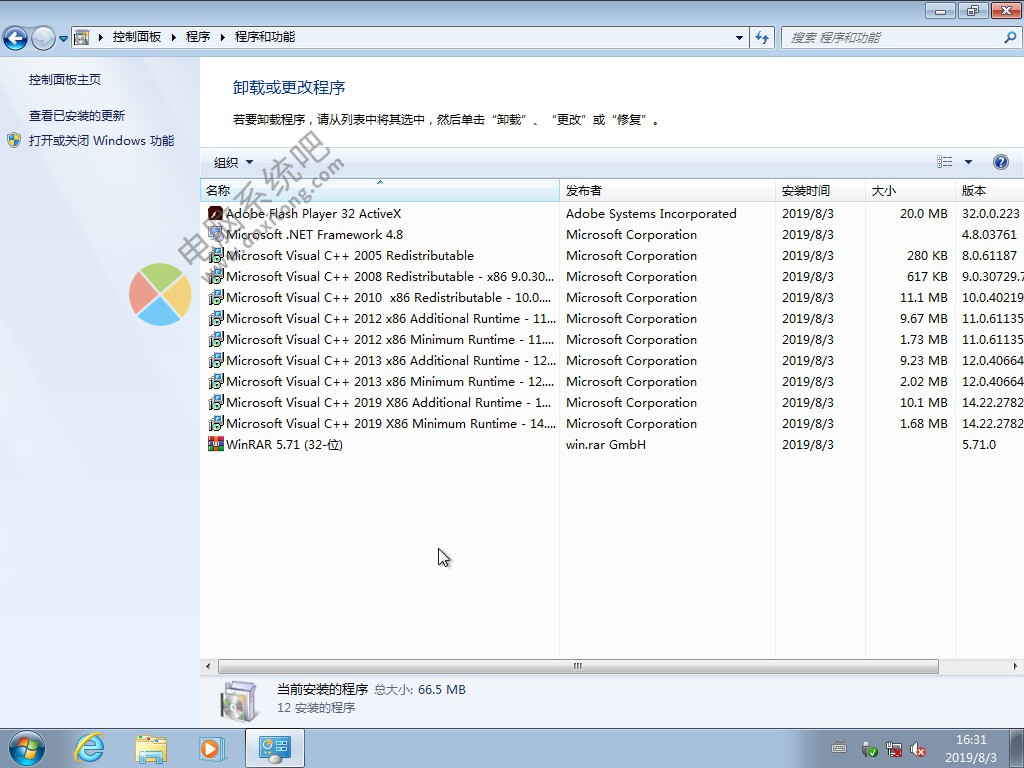Open 查看已安装的更新 link

tap(76, 116)
